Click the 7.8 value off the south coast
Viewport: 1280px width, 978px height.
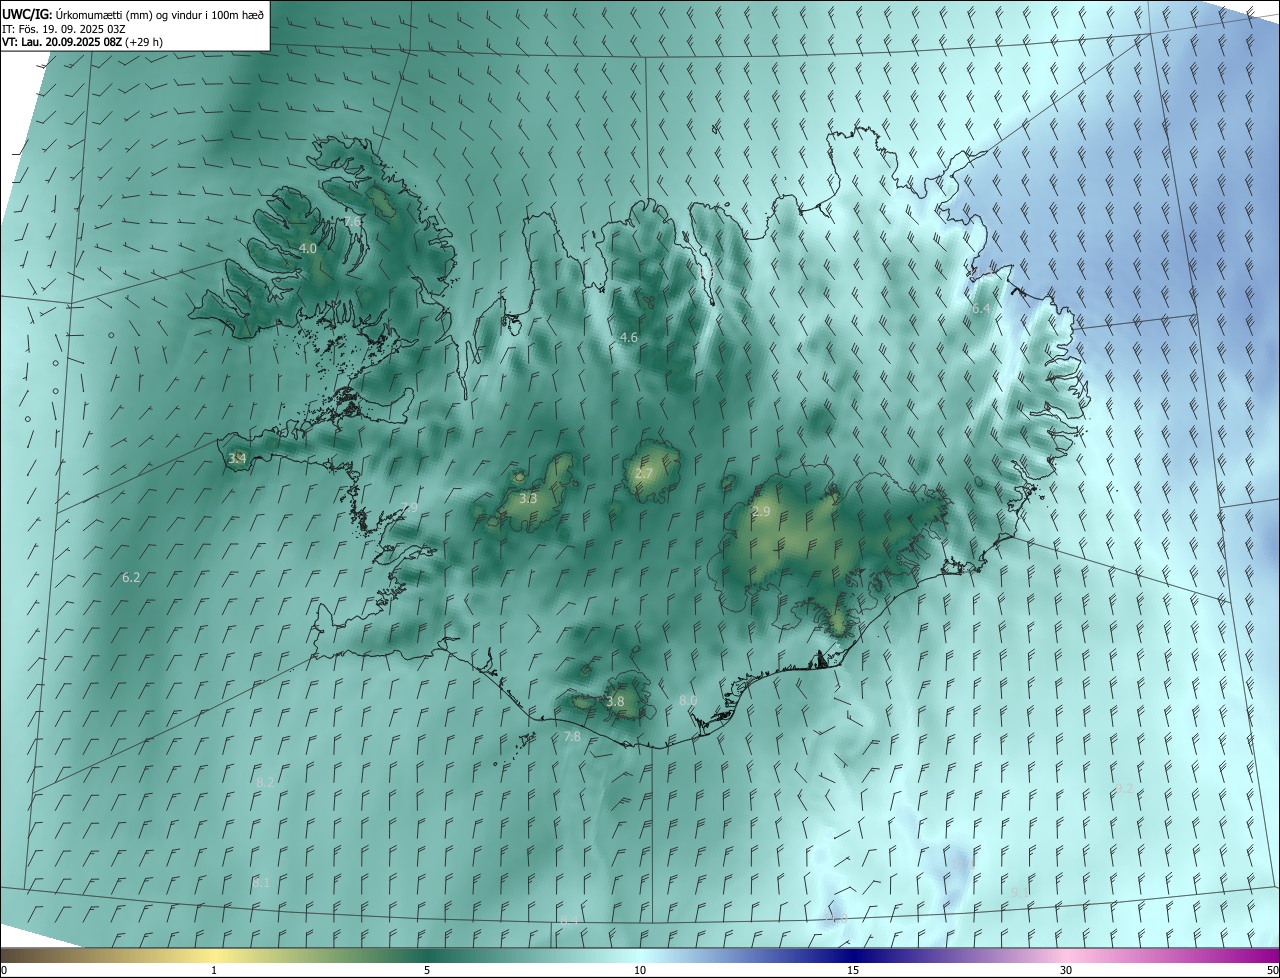pyautogui.click(x=572, y=737)
